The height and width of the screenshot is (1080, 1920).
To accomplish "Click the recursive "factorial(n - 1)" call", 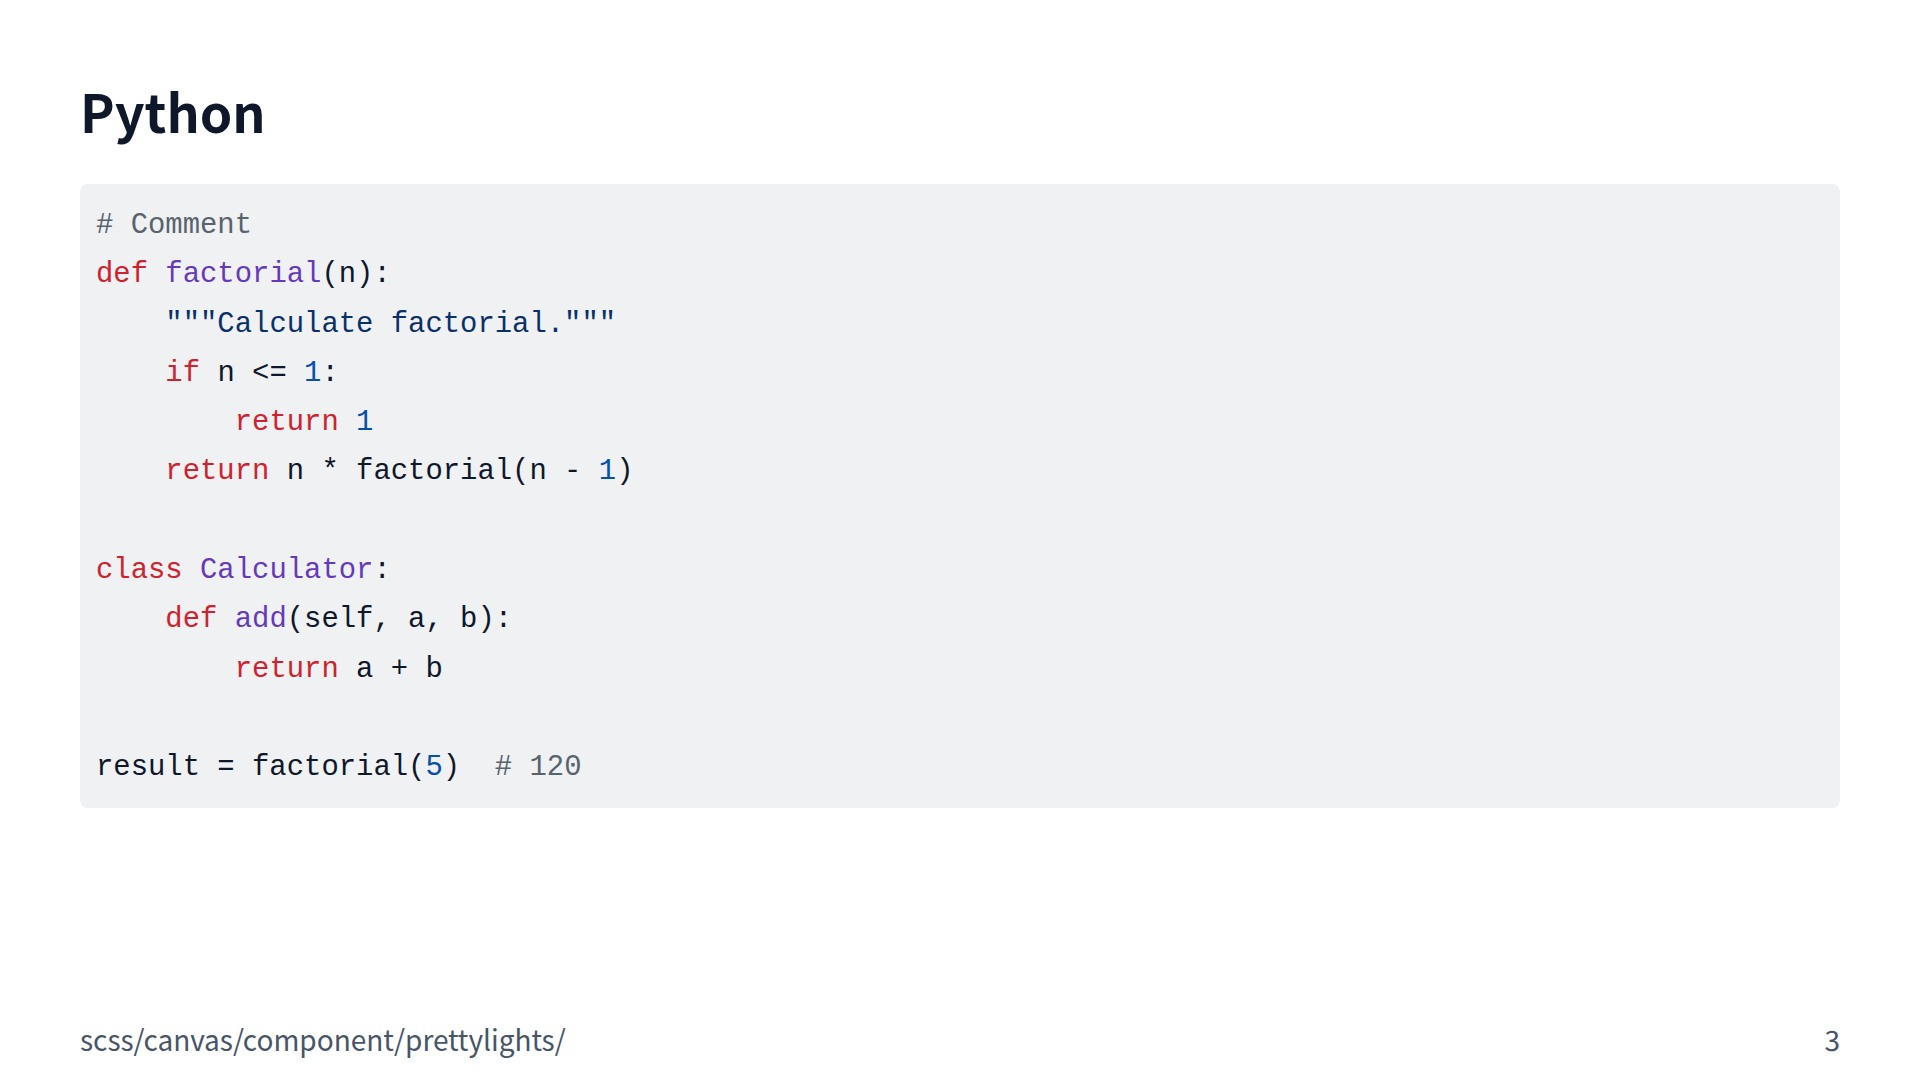I will coord(494,470).
